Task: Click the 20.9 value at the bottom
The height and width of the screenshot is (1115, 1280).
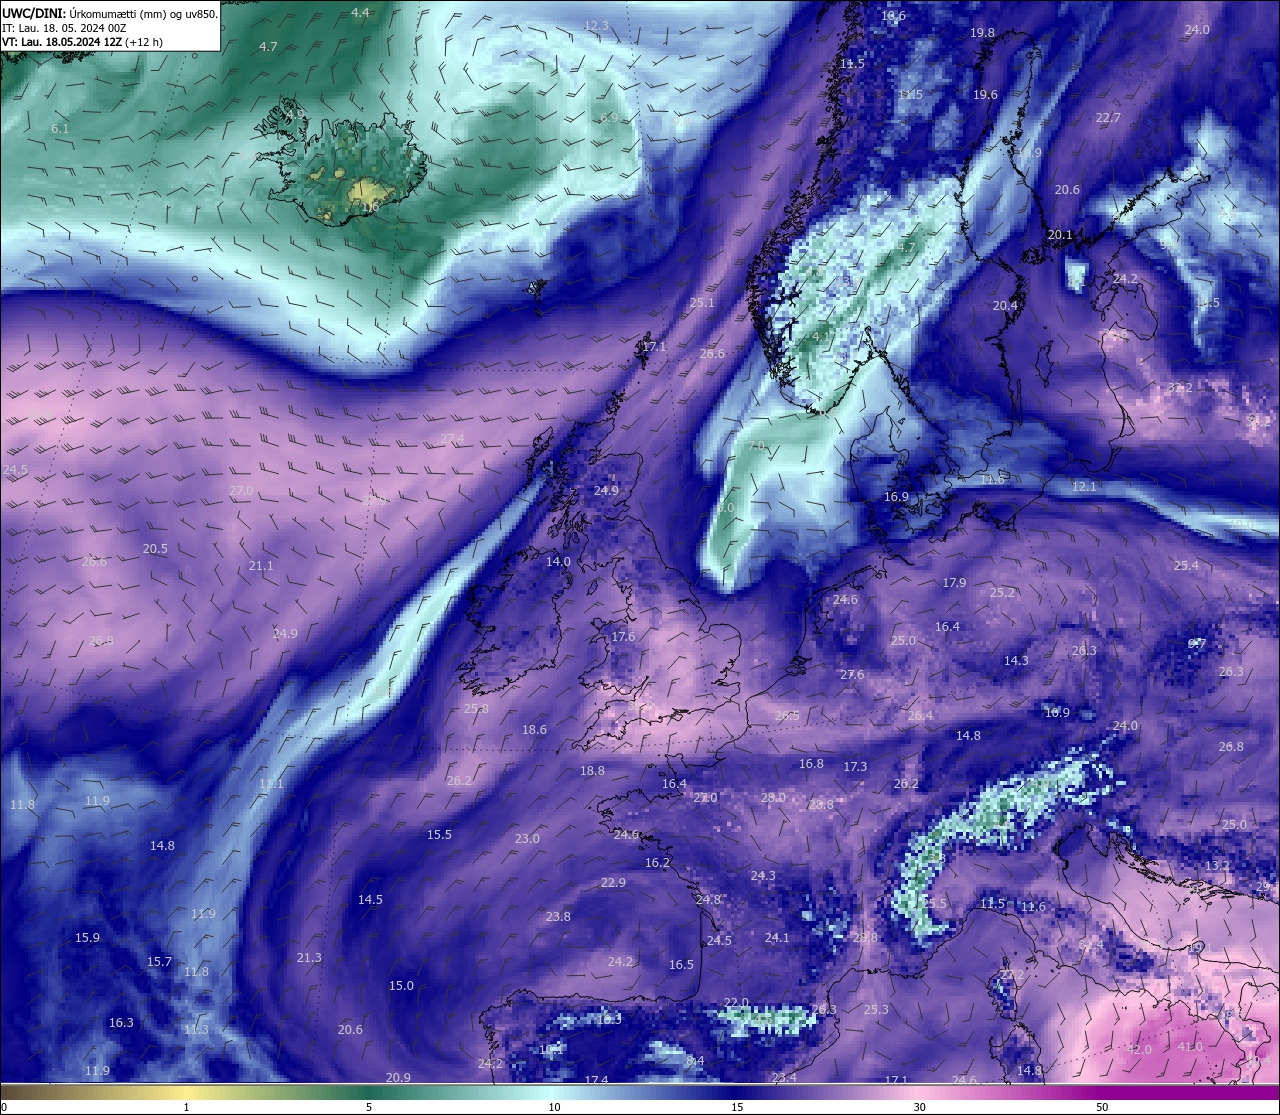Action: (x=398, y=1078)
